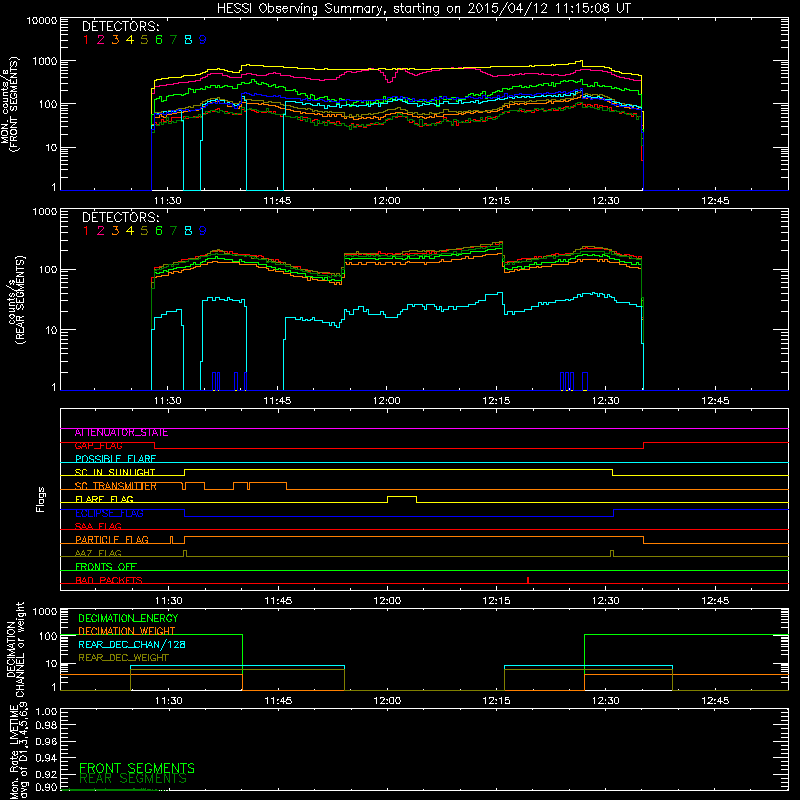Click detector 8 in front segments legend
Viewport: 800px width, 800px height.
click(x=188, y=40)
